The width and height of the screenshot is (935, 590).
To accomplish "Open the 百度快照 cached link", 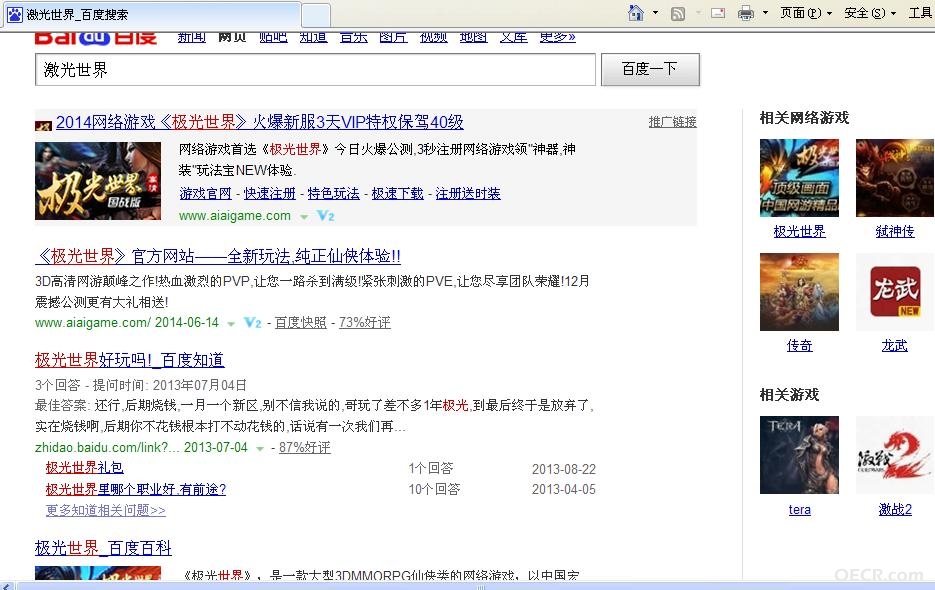I will pyautogui.click(x=301, y=323).
